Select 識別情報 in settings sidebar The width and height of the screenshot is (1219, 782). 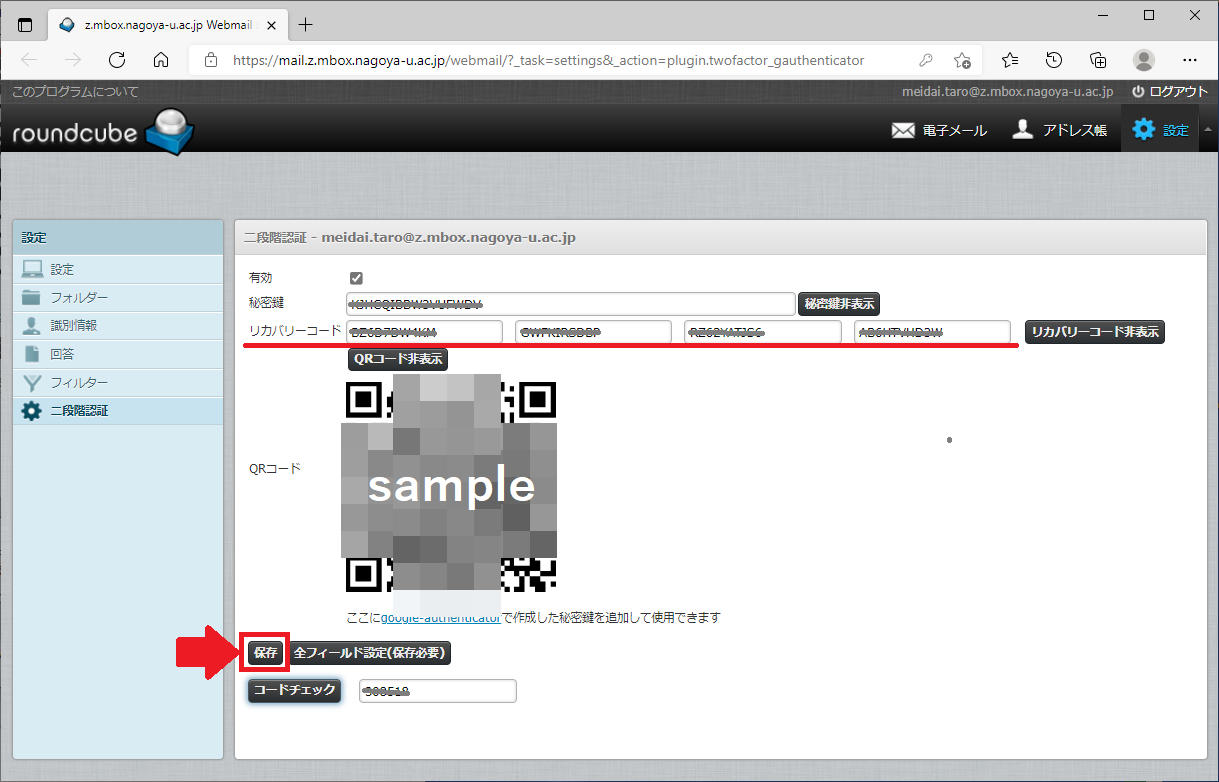pyautogui.click(x=74, y=326)
